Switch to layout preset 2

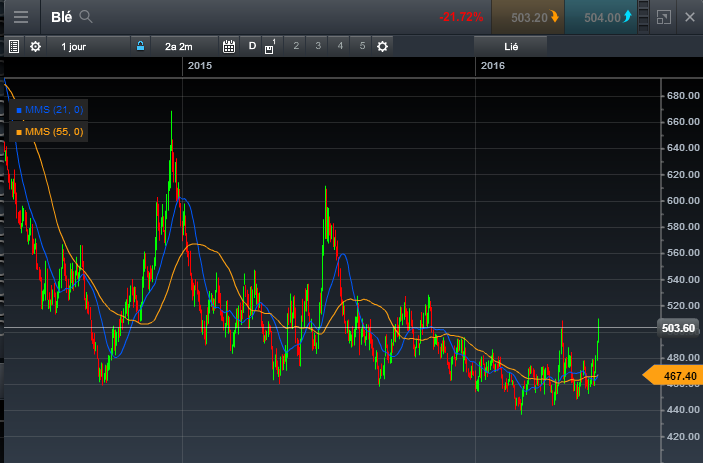(296, 46)
